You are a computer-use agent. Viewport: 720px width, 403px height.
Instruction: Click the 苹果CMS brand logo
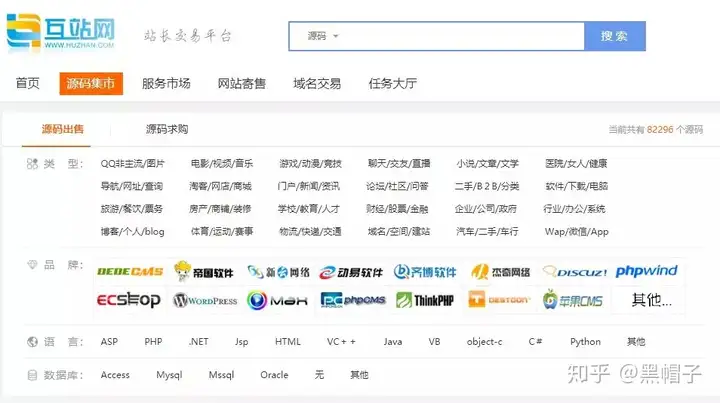tap(572, 300)
